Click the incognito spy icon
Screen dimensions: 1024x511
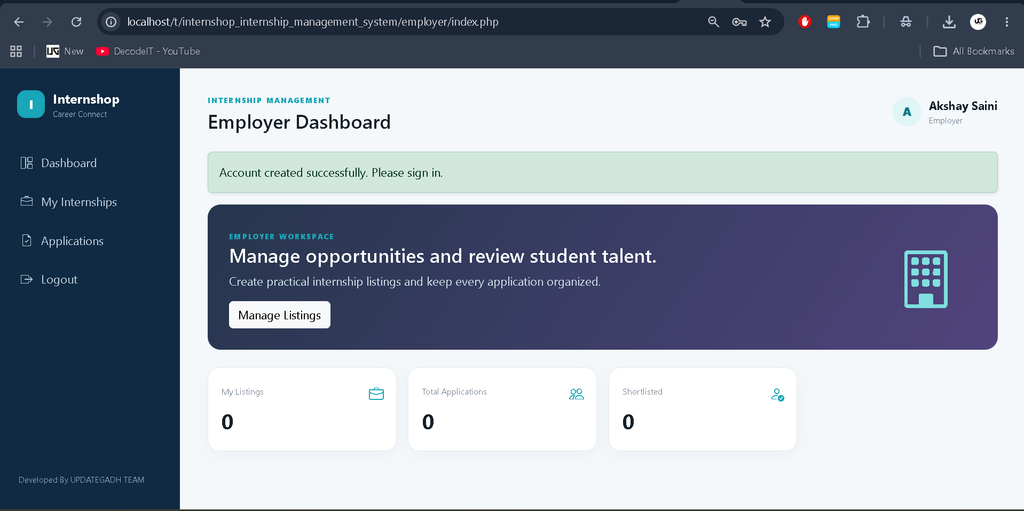tap(905, 22)
